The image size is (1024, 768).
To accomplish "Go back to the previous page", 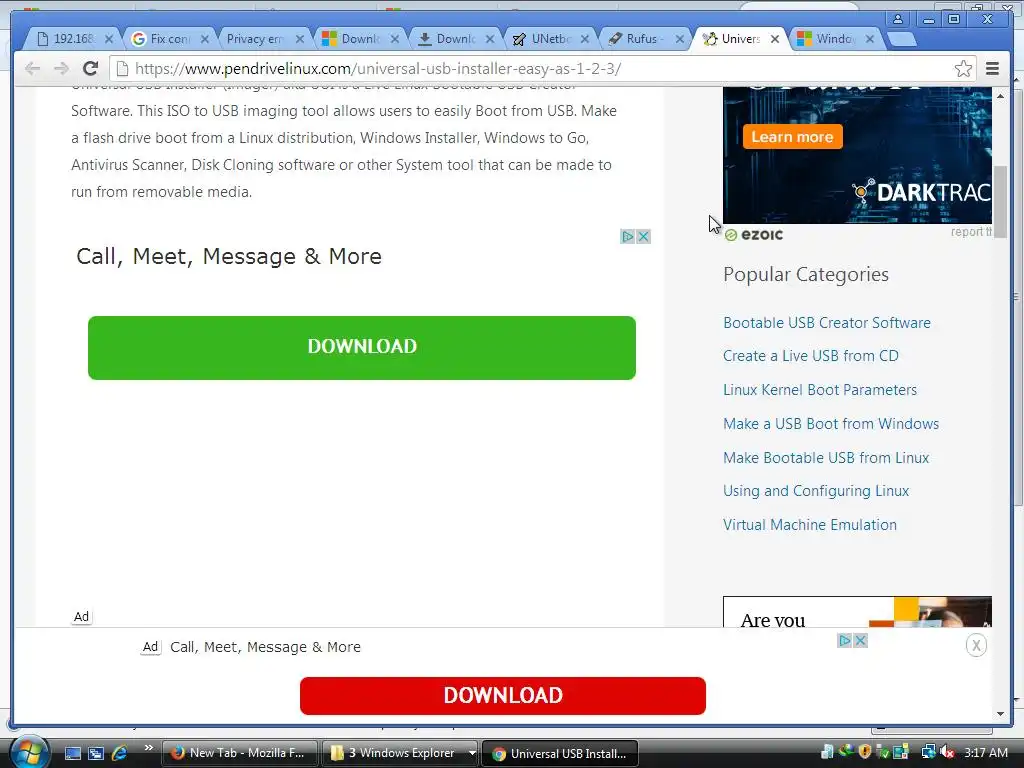I will coord(32,68).
